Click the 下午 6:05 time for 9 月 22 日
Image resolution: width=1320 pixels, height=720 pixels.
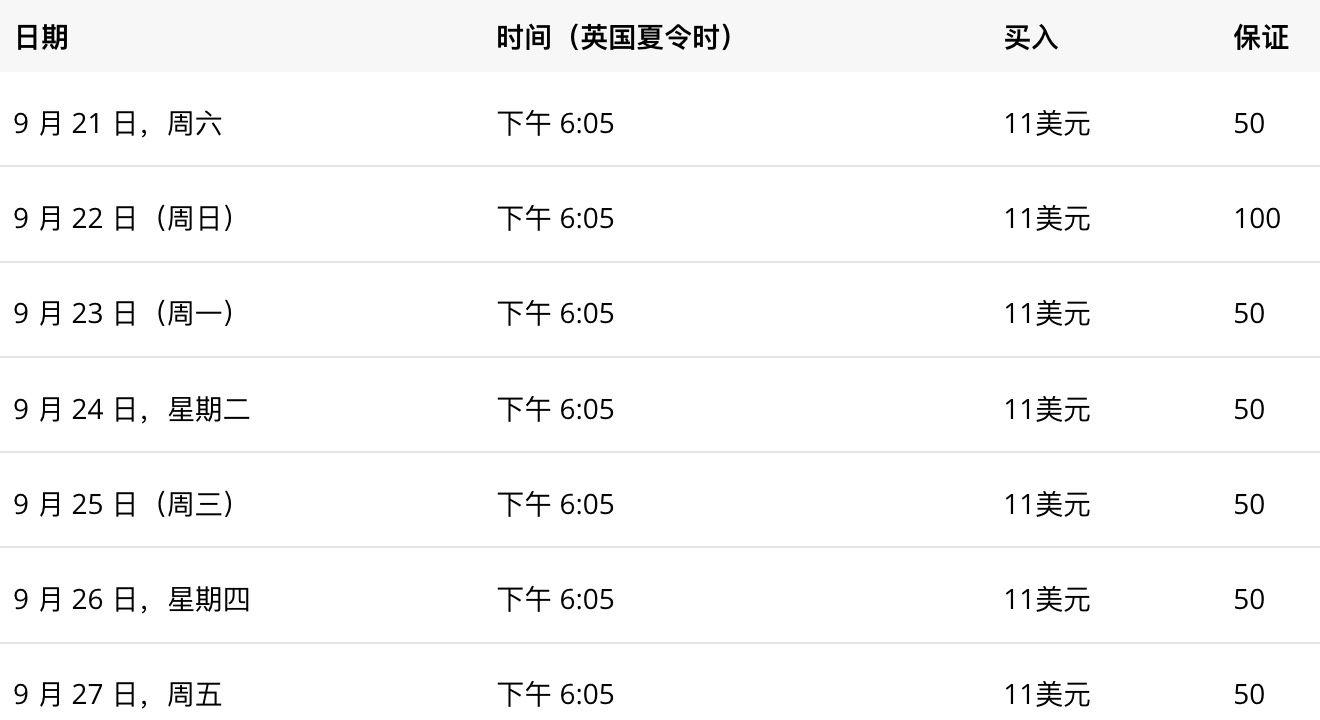[556, 218]
